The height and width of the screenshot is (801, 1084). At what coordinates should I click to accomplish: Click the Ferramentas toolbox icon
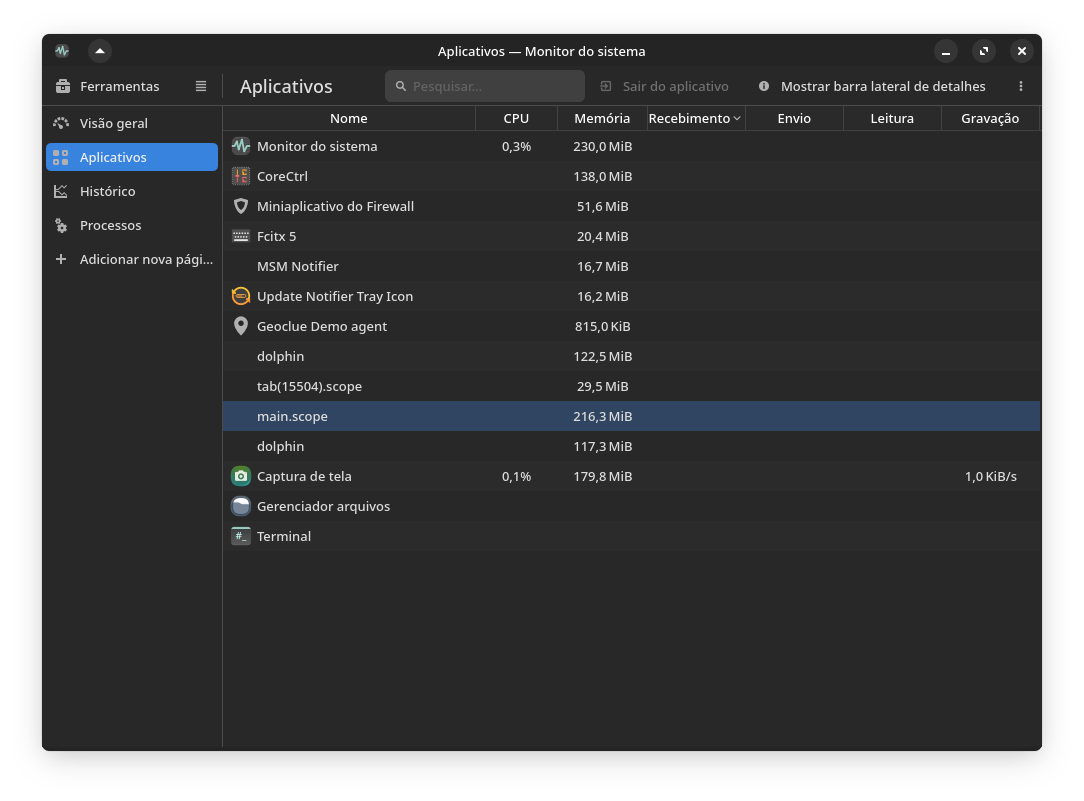(x=63, y=86)
